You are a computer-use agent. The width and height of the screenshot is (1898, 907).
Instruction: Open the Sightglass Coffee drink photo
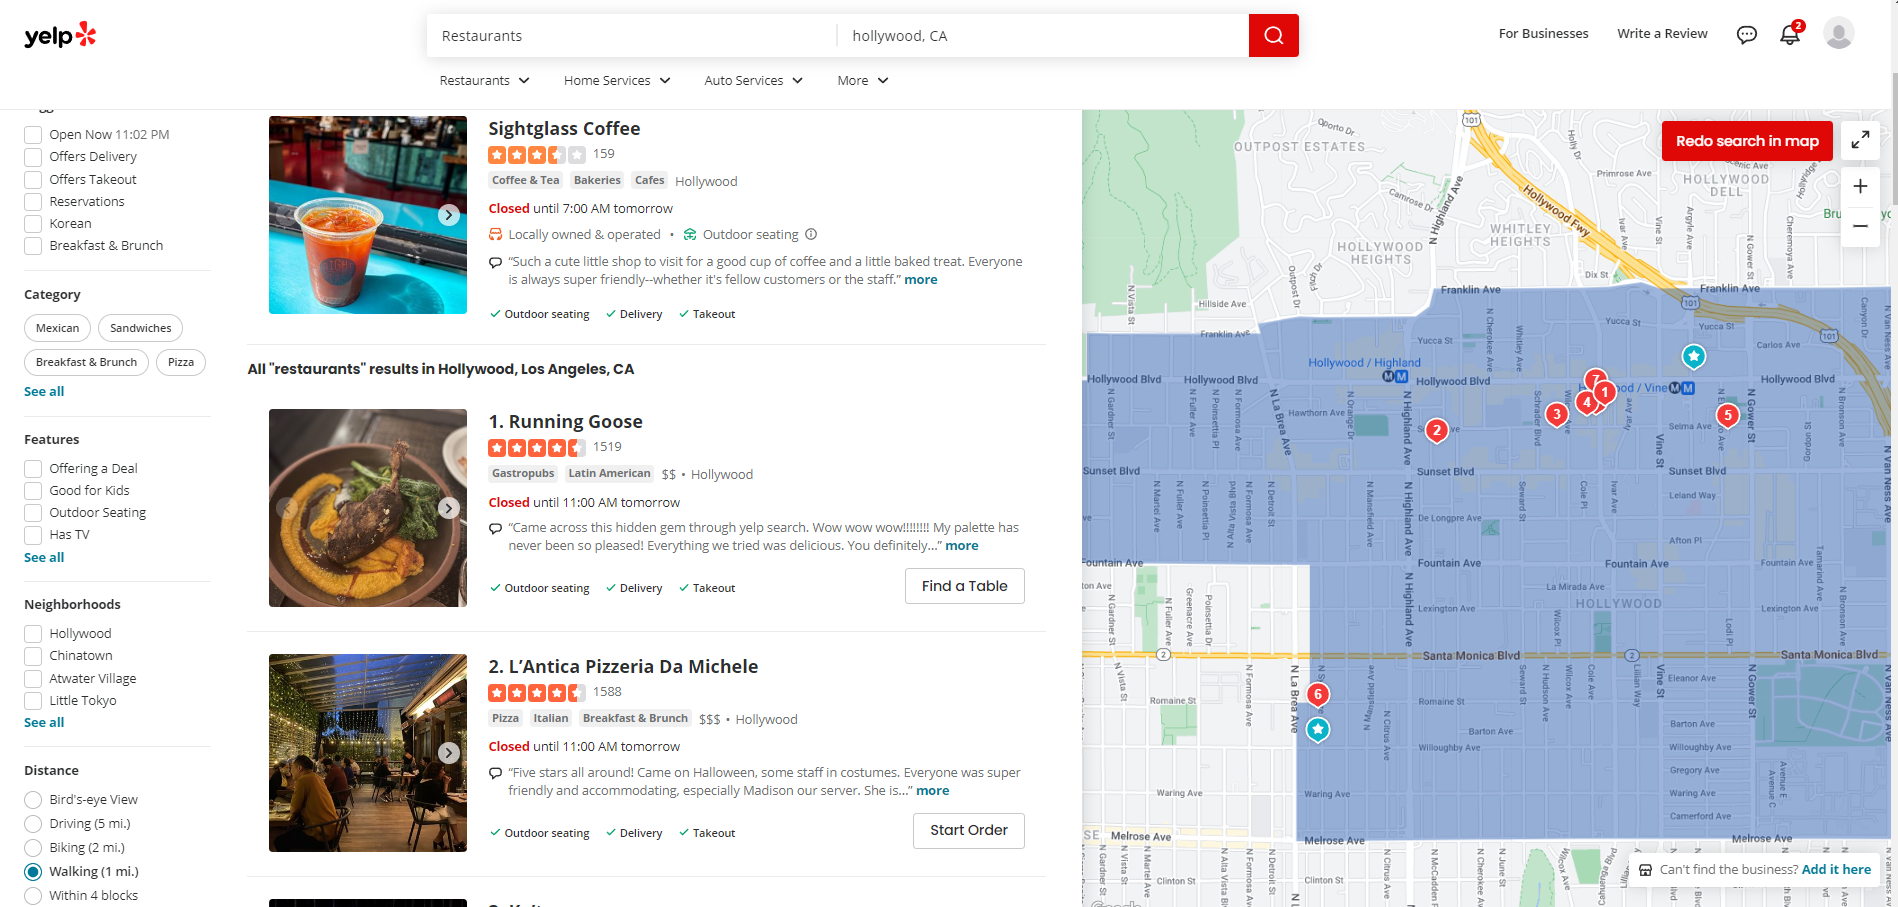click(x=368, y=215)
